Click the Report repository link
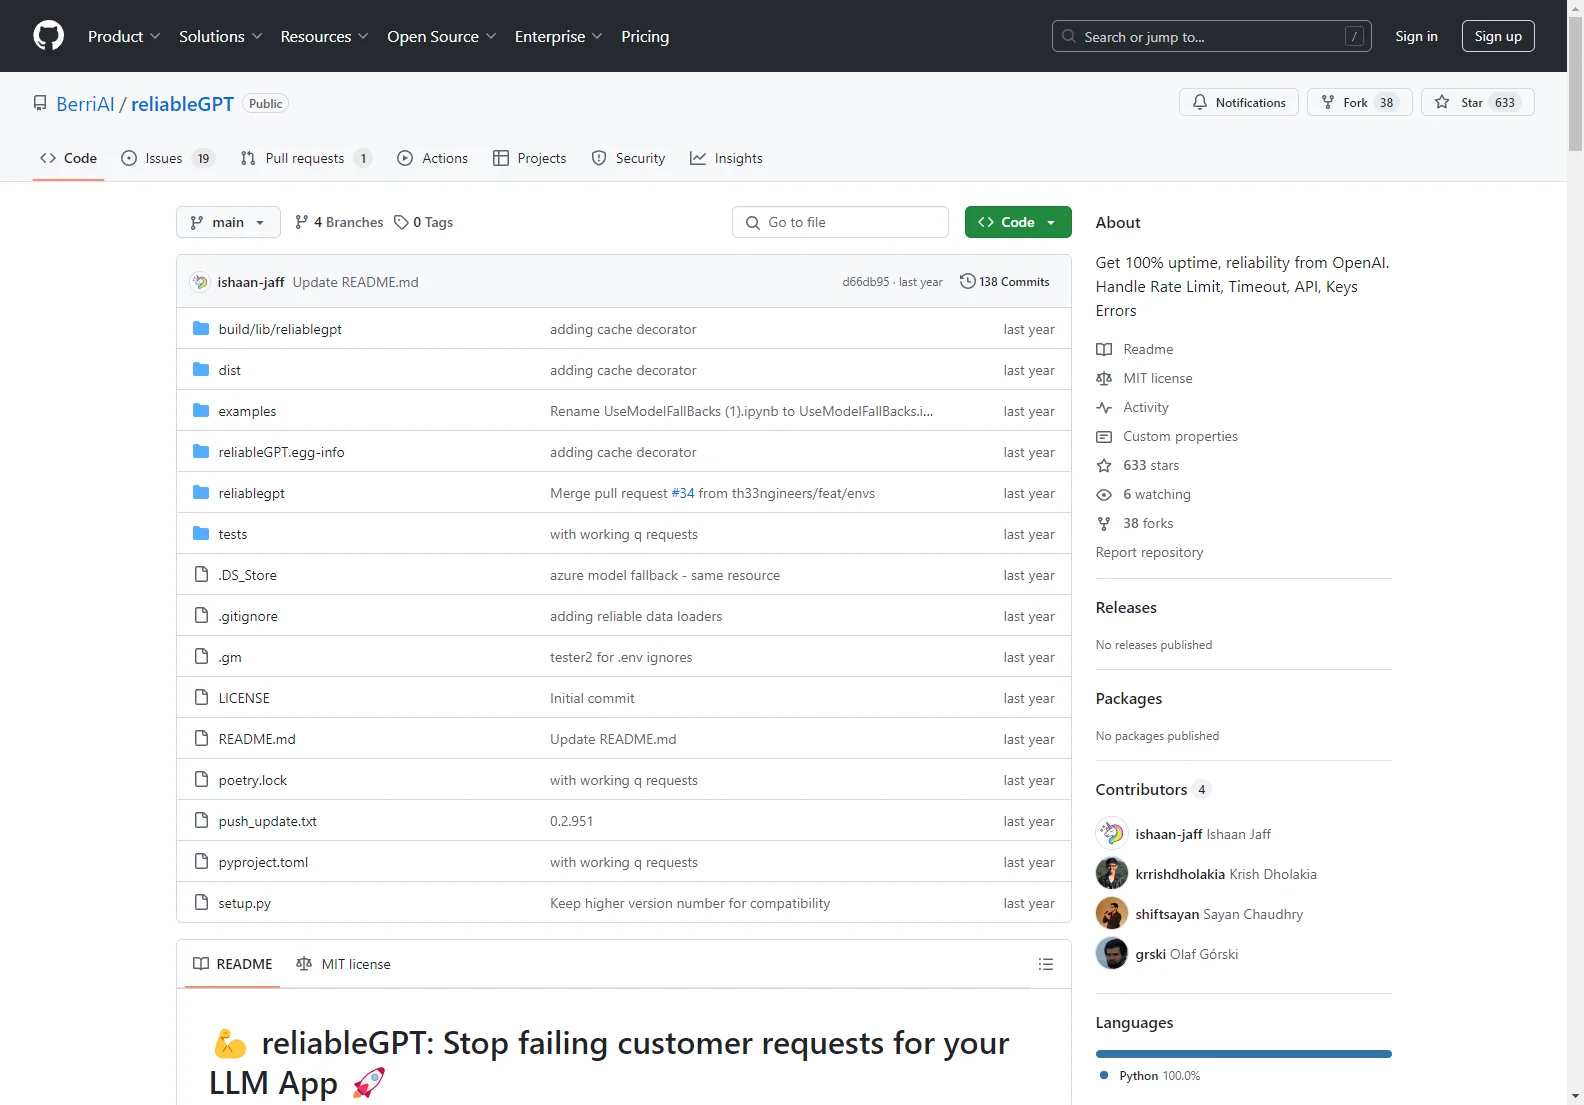The image size is (1584, 1105). pyautogui.click(x=1149, y=552)
